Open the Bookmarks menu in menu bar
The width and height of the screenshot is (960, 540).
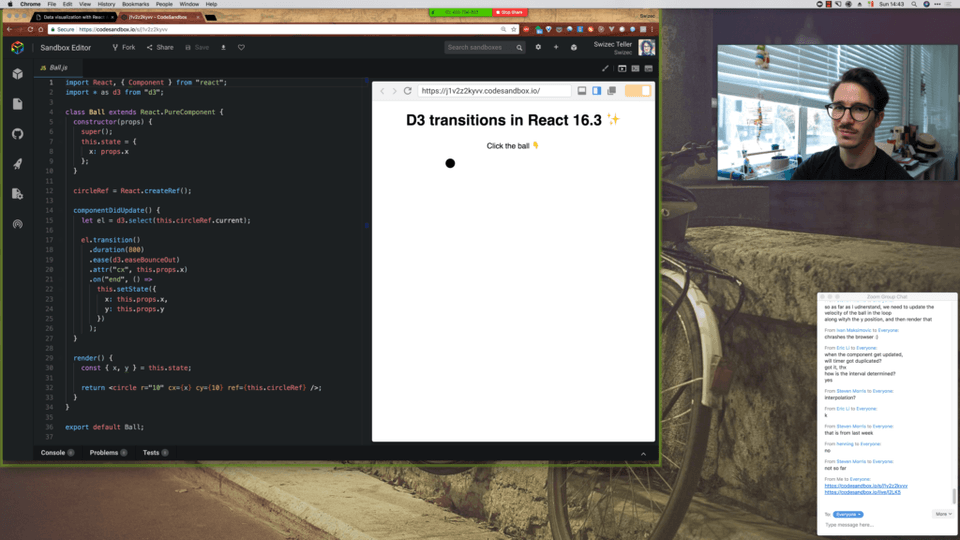point(135,4)
